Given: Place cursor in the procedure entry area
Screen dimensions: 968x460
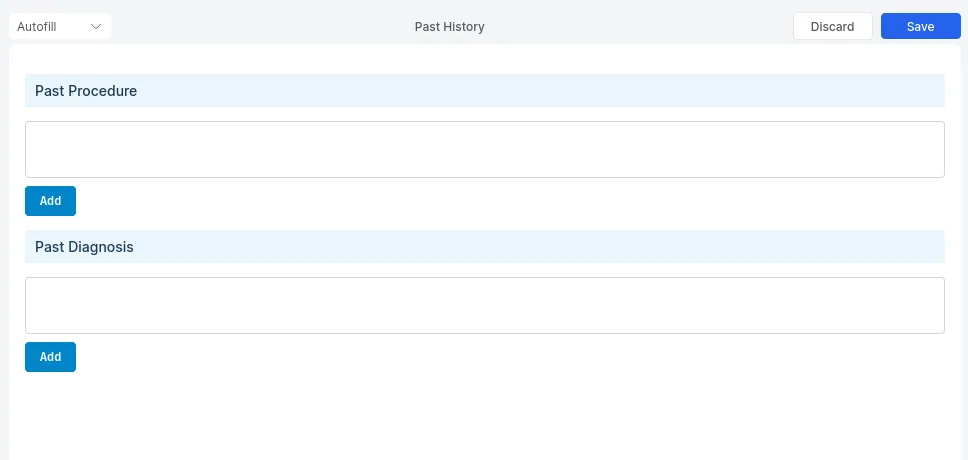Looking at the screenshot, I should tap(484, 150).
